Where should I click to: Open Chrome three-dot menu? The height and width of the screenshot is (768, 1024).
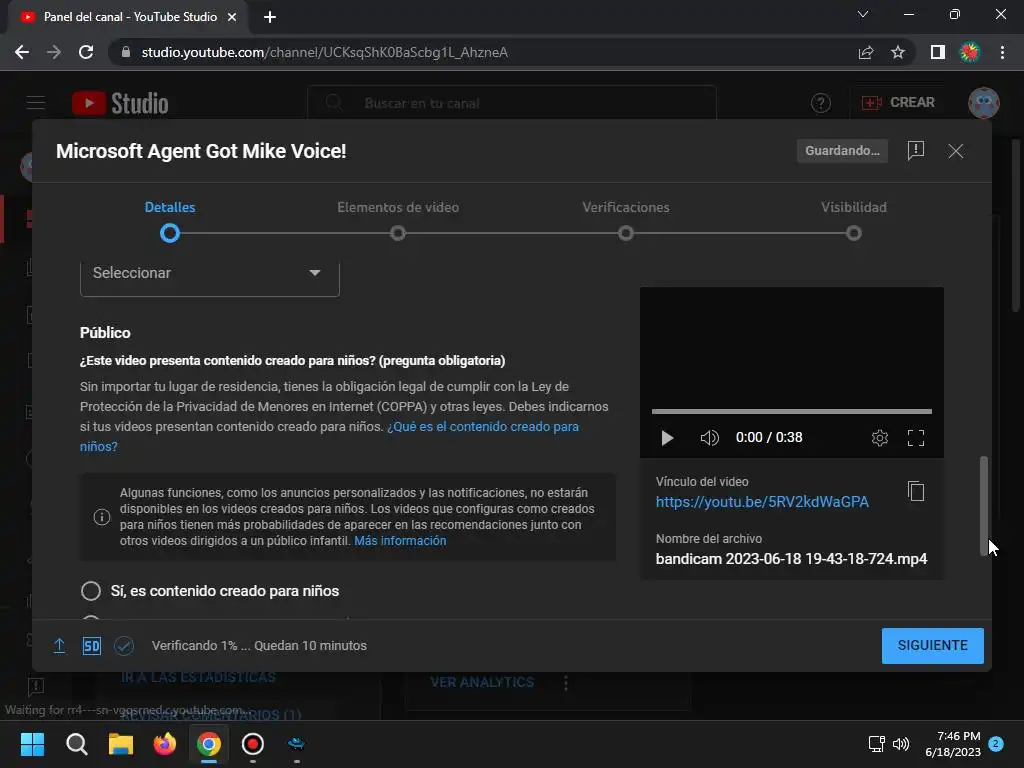1002,52
